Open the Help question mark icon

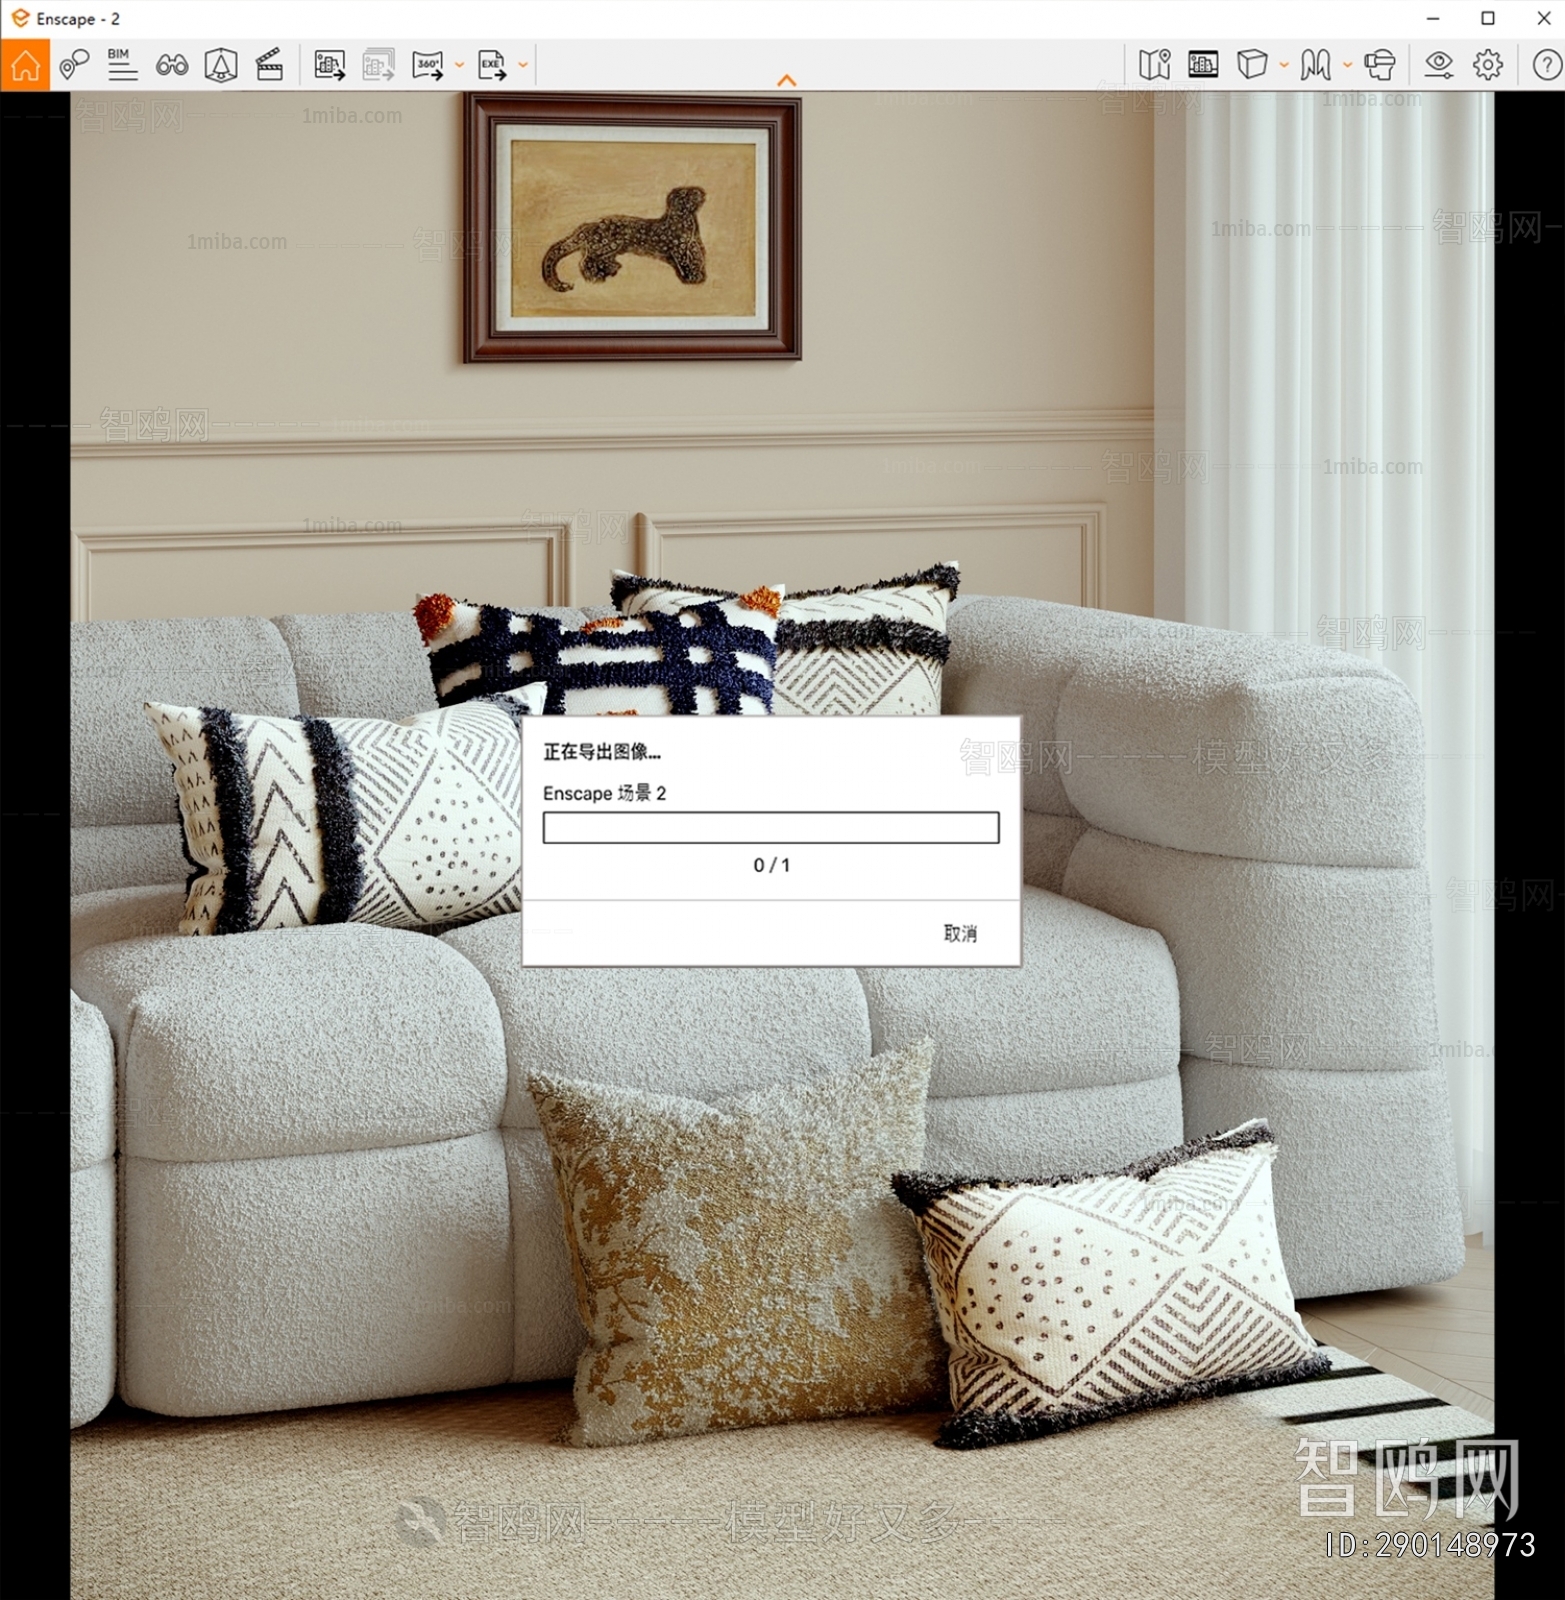pos(1546,65)
